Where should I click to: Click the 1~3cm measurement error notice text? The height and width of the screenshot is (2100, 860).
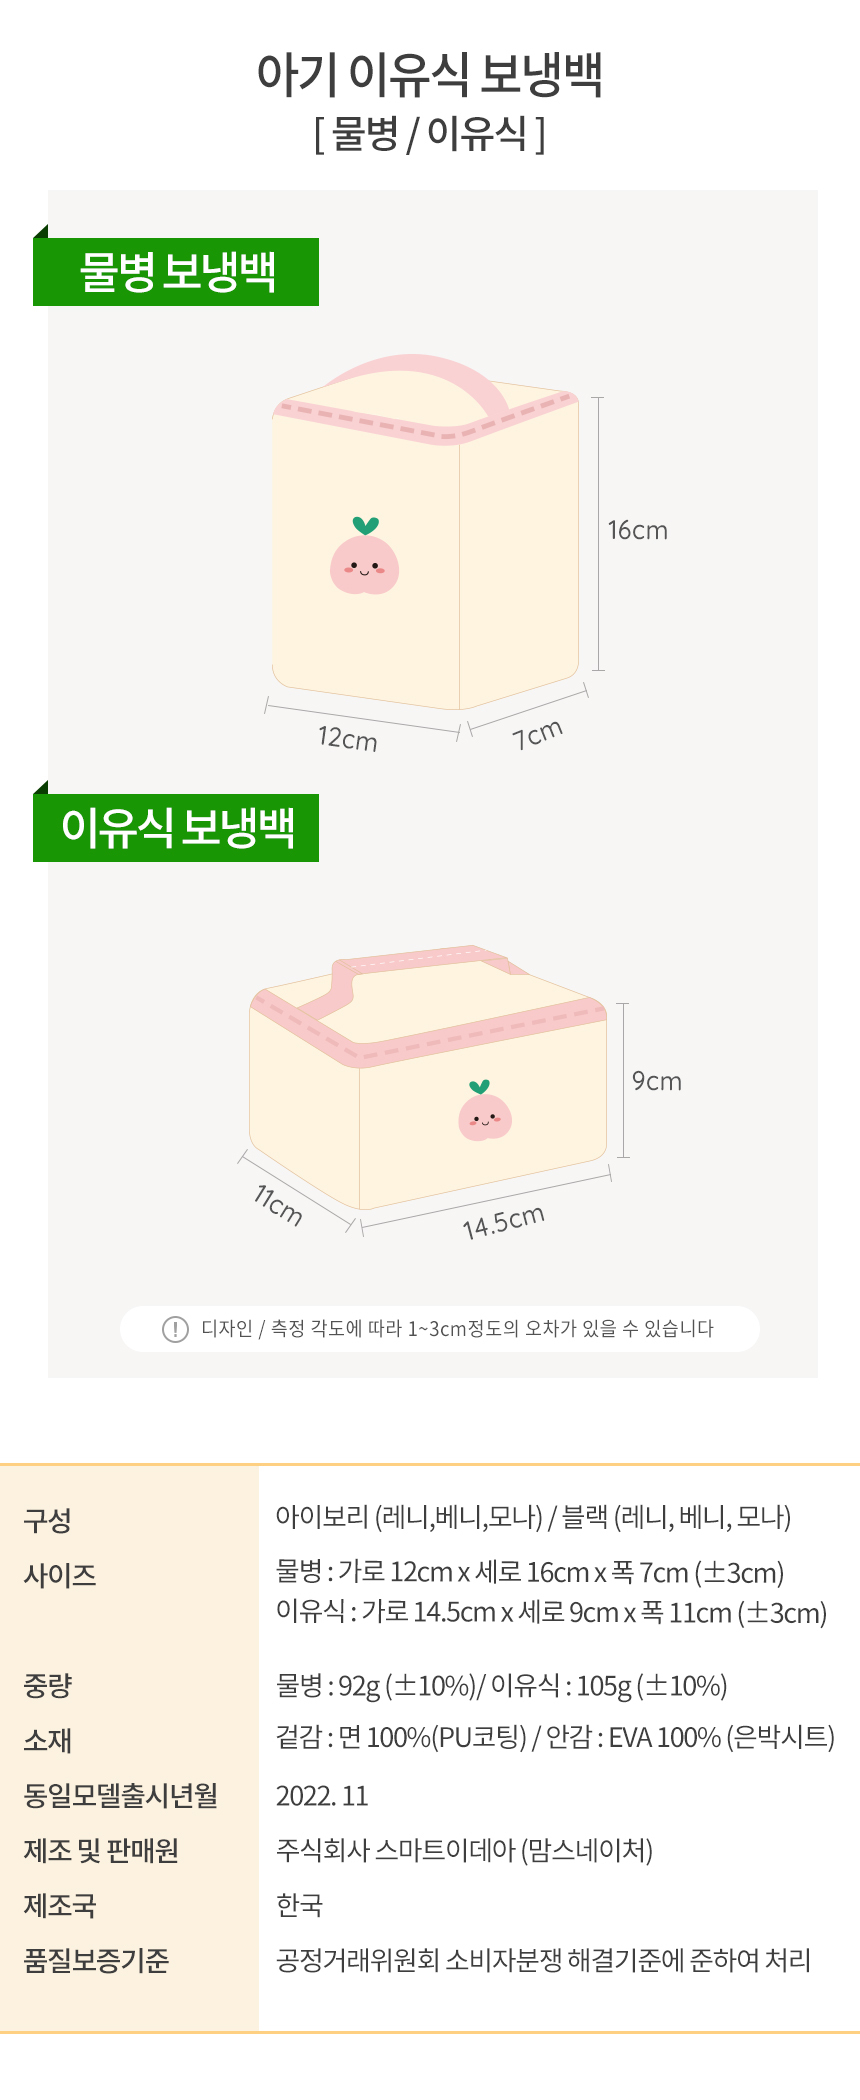pos(457,1329)
